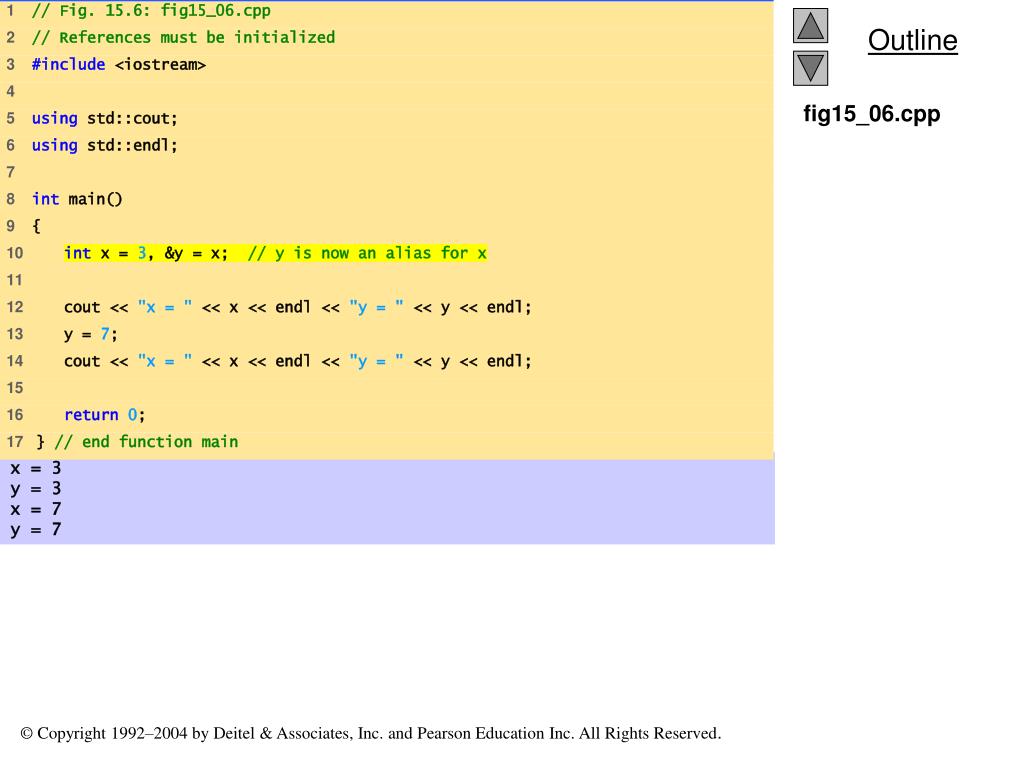The width and height of the screenshot is (1024, 768).
Task: Click the '#include <iostream>' line
Action: click(x=119, y=65)
